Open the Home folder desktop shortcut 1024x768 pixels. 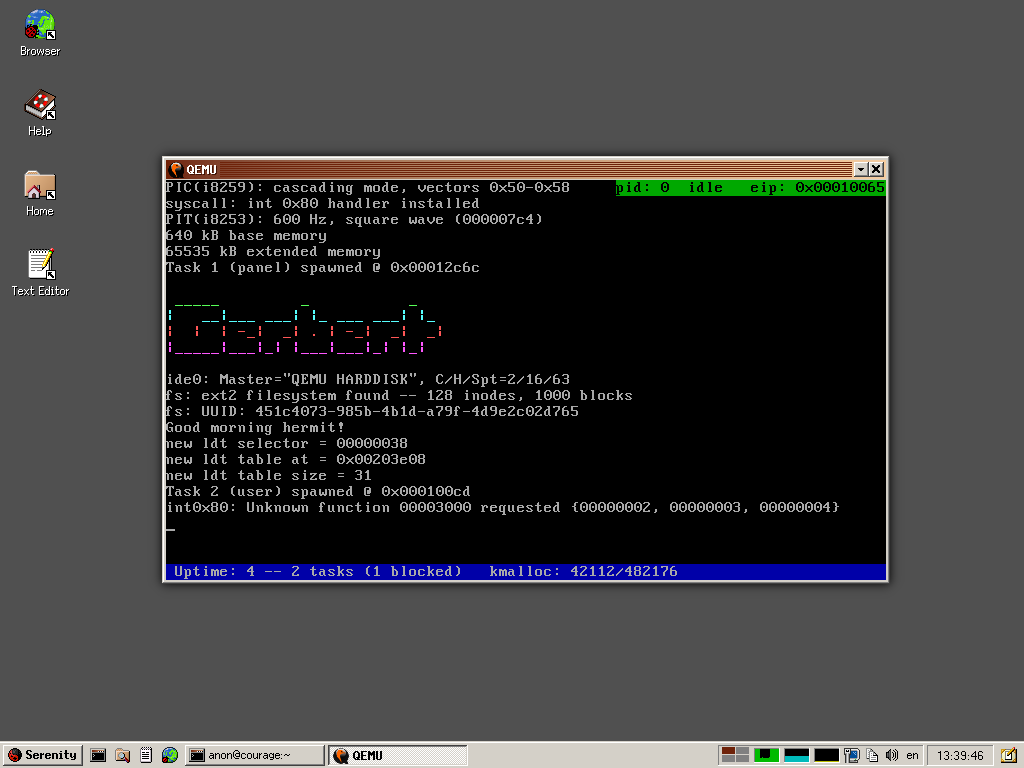(x=40, y=193)
